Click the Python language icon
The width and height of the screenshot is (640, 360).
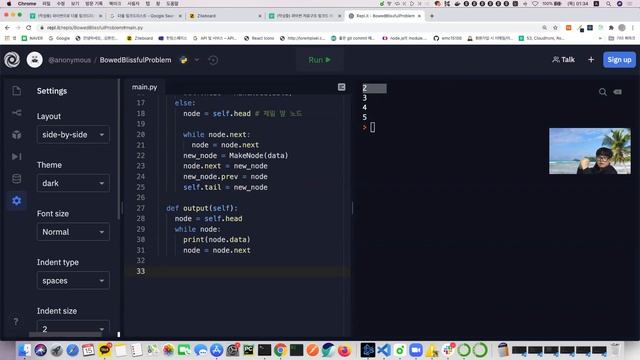(184, 60)
